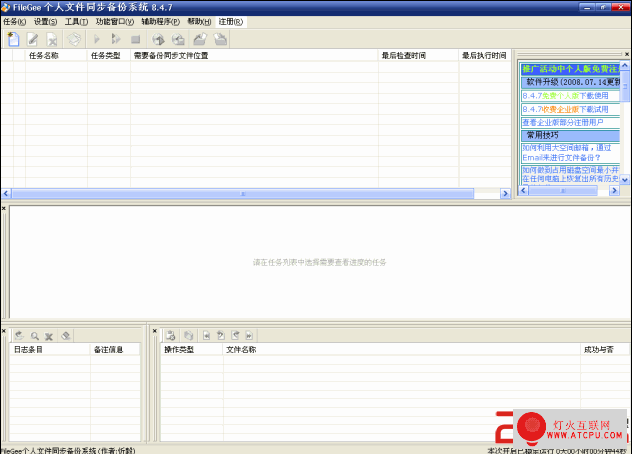Close the right sidebar info panel
The height and width of the screenshot is (454, 632).
pyautogui.click(x=627, y=54)
